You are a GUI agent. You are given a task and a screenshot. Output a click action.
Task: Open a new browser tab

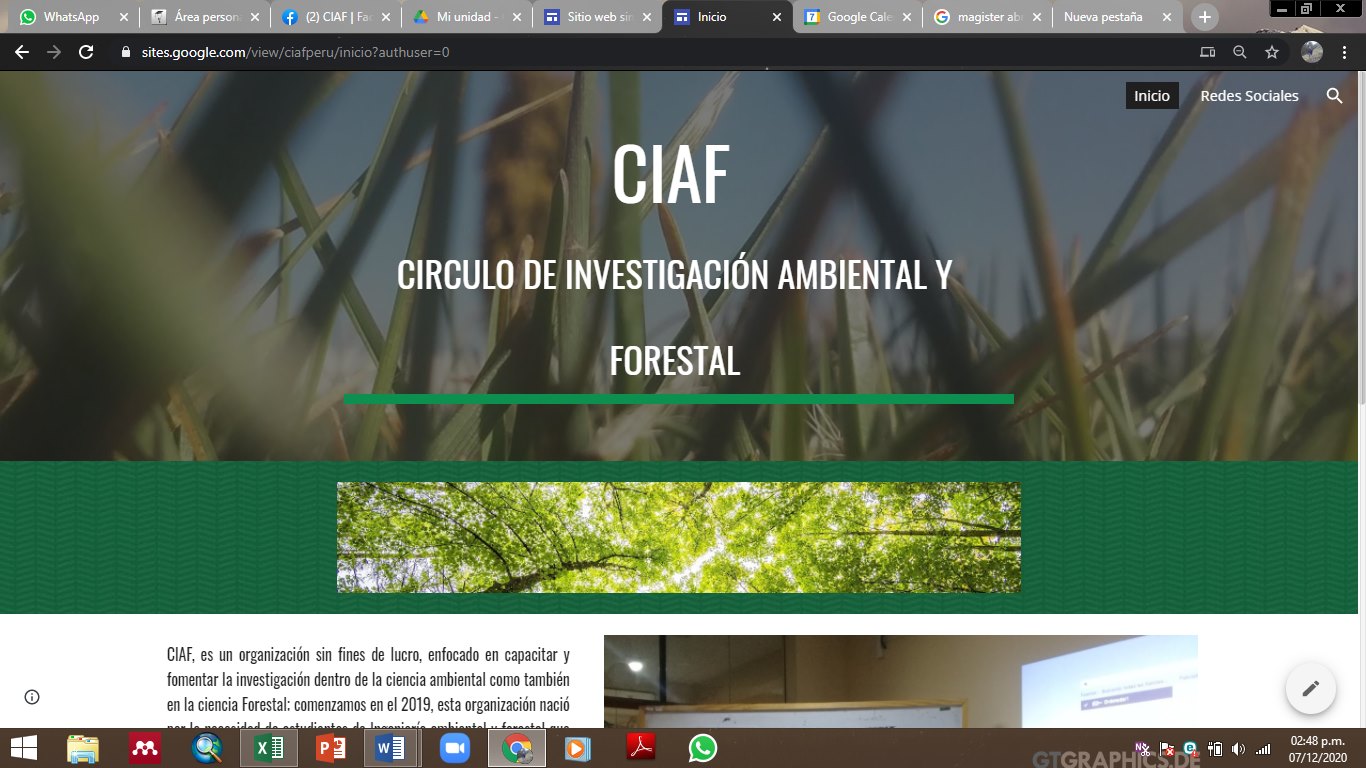[1205, 17]
